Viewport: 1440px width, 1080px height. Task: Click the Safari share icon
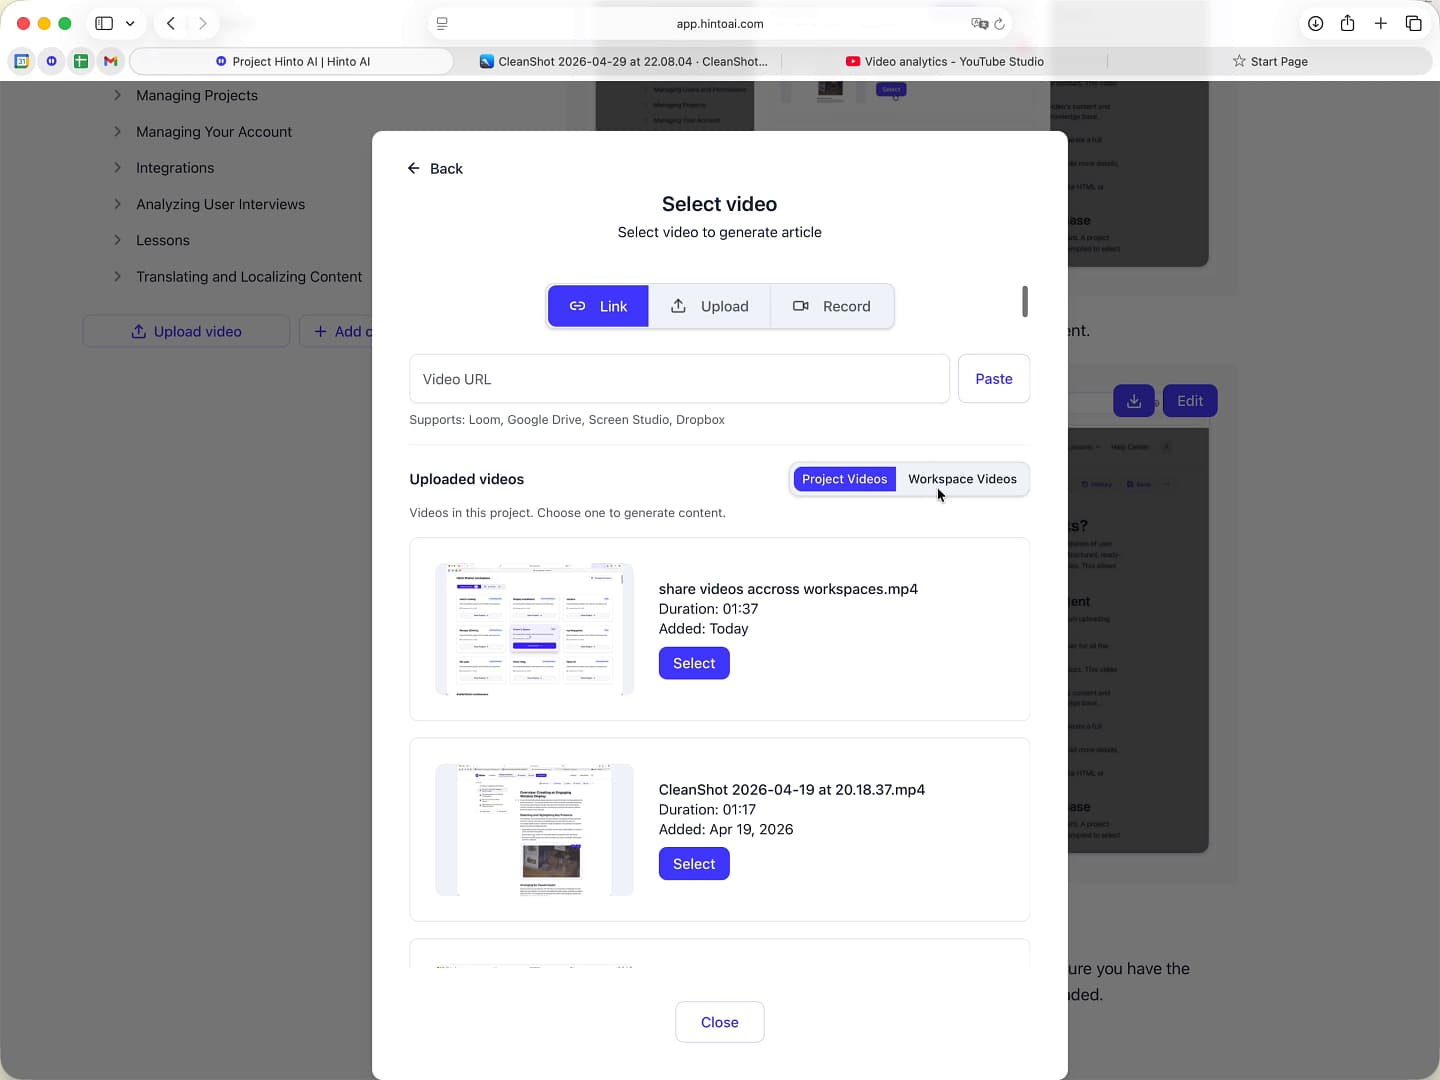point(1348,23)
